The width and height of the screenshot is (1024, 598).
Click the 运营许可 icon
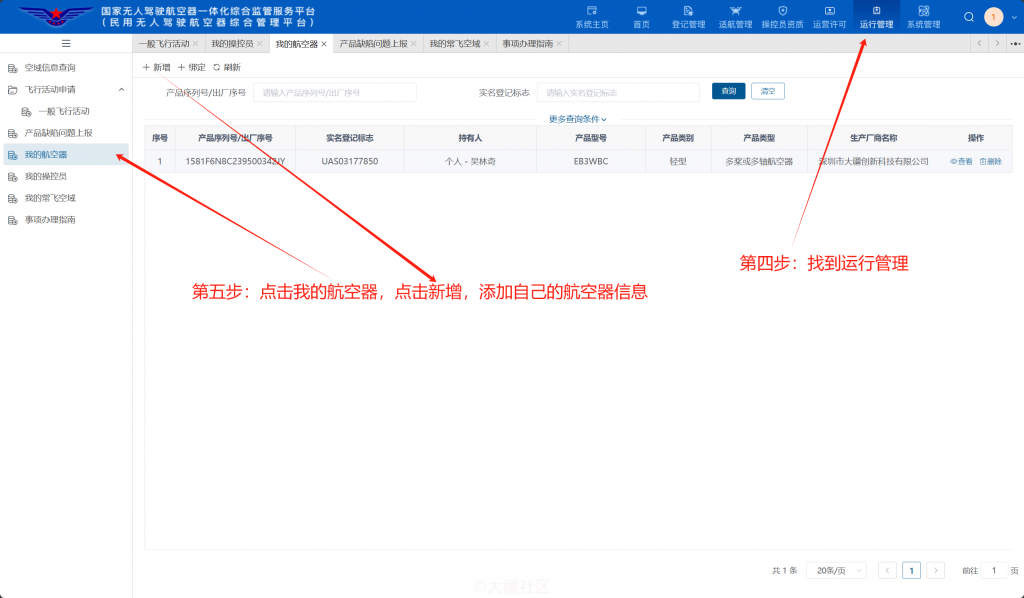click(x=828, y=18)
